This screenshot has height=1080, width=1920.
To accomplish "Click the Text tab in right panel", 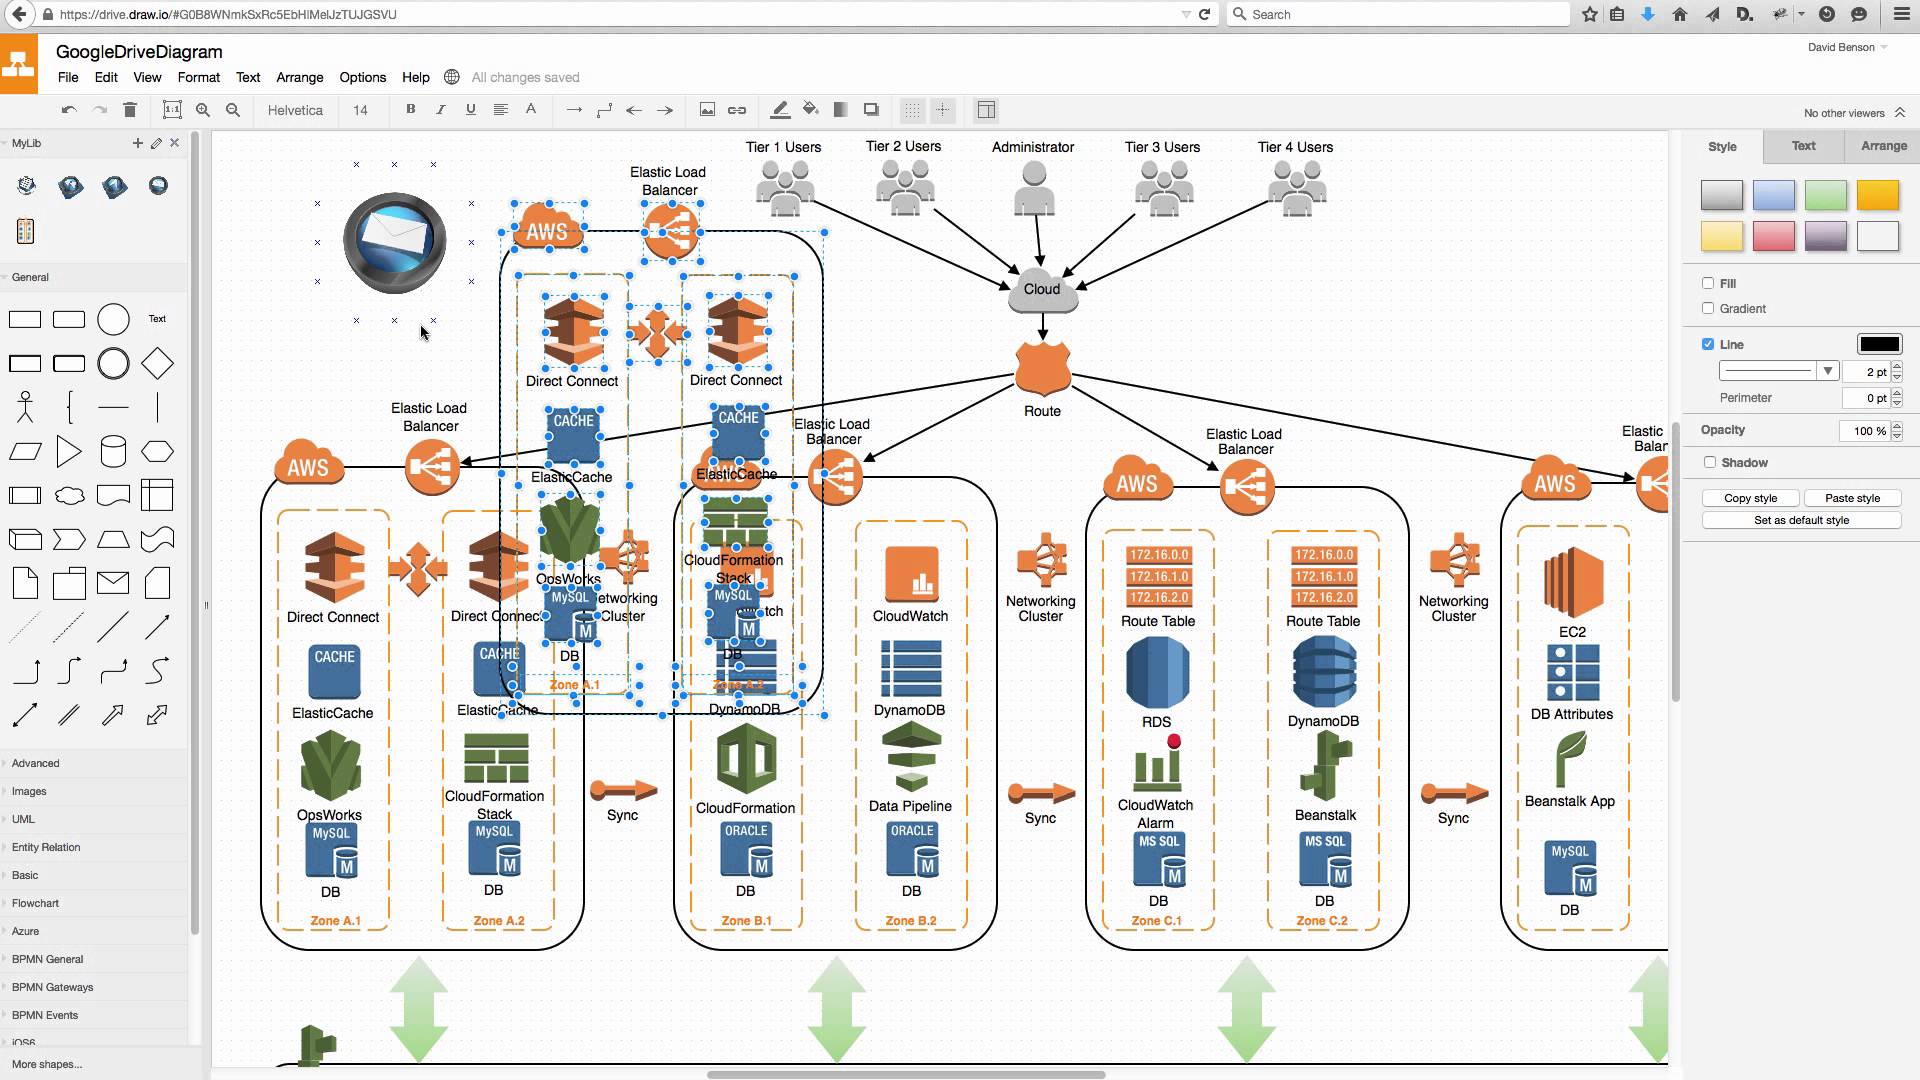I will click(1803, 145).
